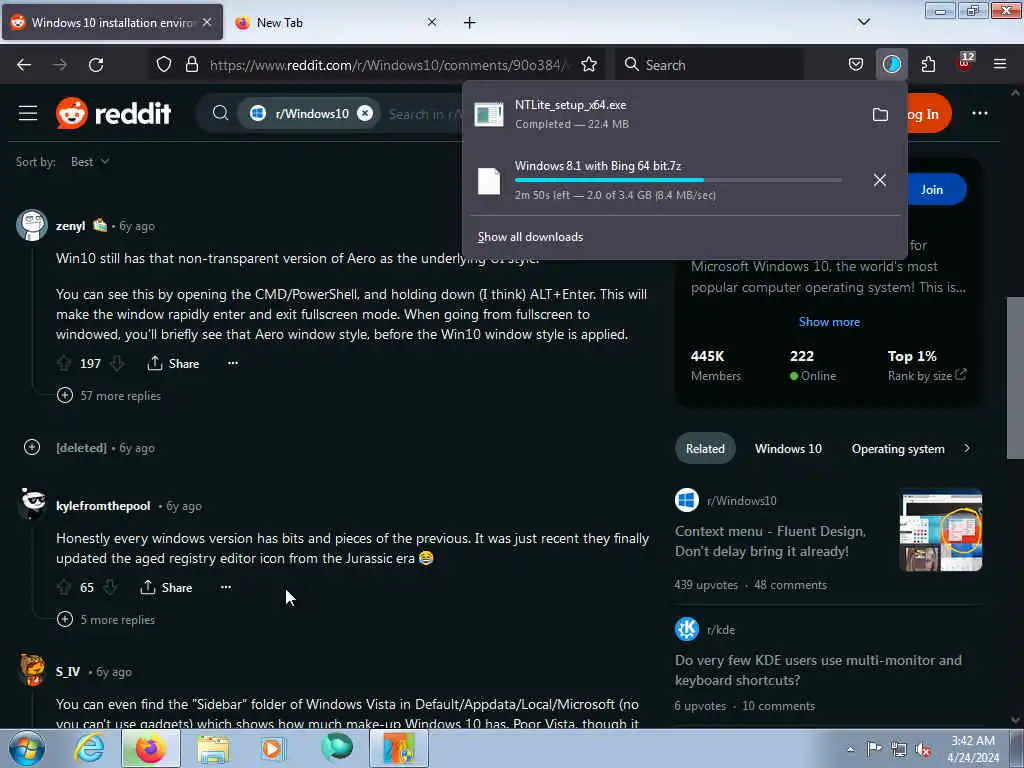Open more options on kylefromthepool's comment
This screenshot has width=1024, height=768.
click(x=225, y=587)
